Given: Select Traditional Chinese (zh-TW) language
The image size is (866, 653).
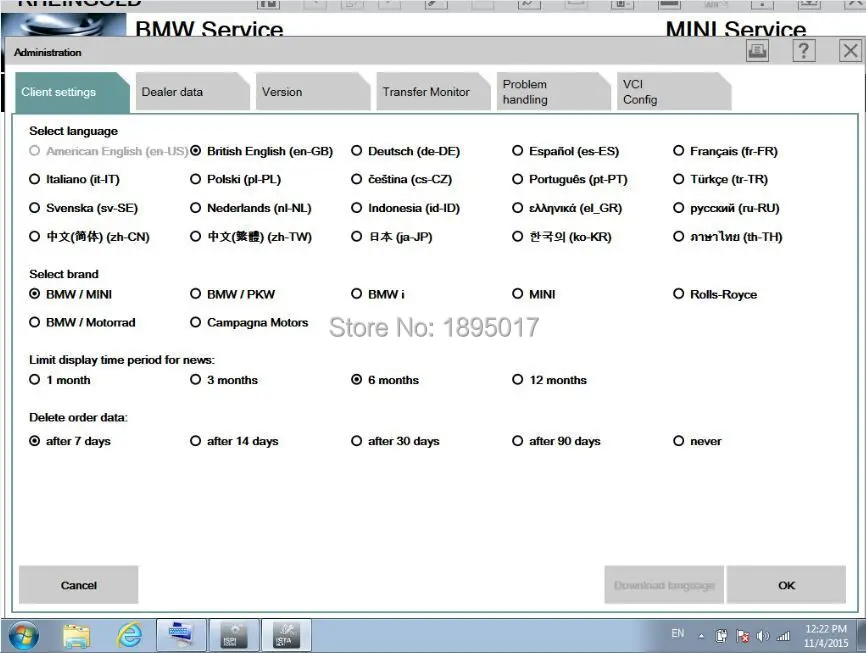Looking at the screenshot, I should (251, 236).
